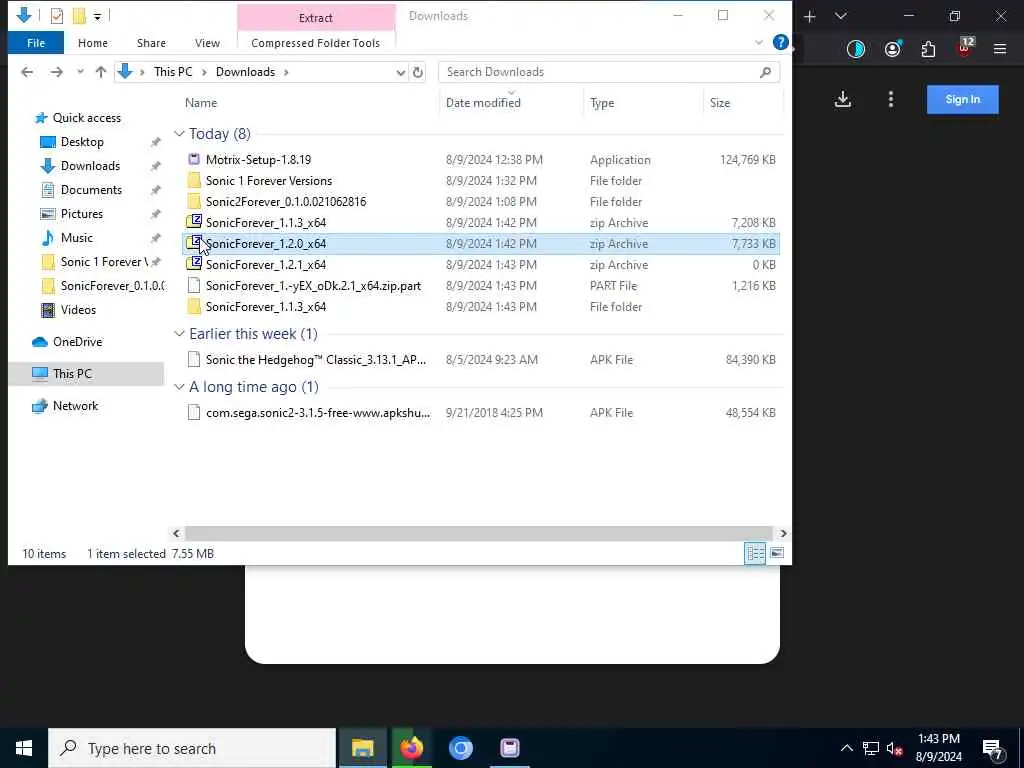Click the search magnifier icon
Viewport: 1024px width, 768px height.
[765, 72]
